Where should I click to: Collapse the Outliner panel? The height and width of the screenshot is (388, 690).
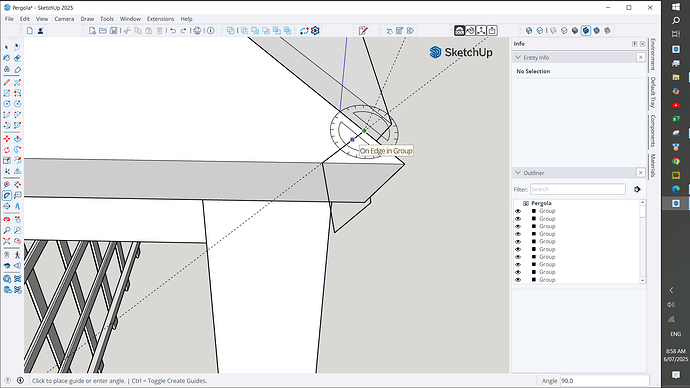(x=518, y=173)
